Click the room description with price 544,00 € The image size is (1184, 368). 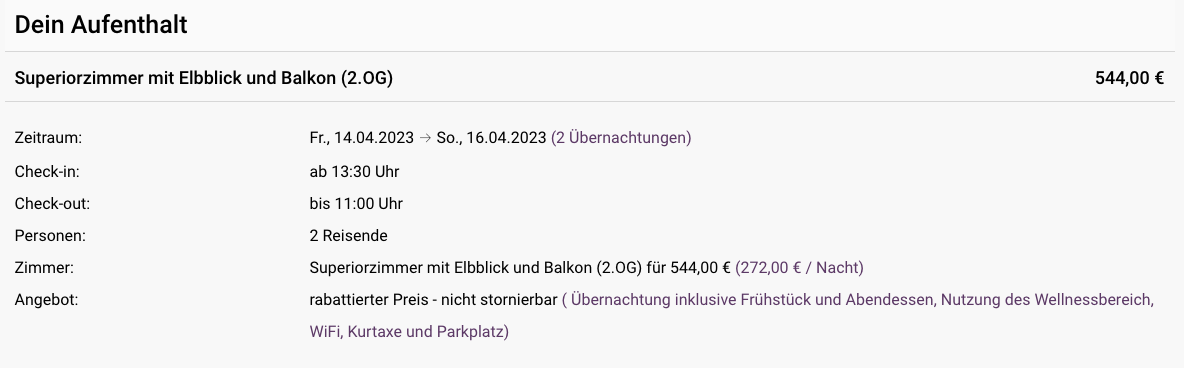click(520, 267)
